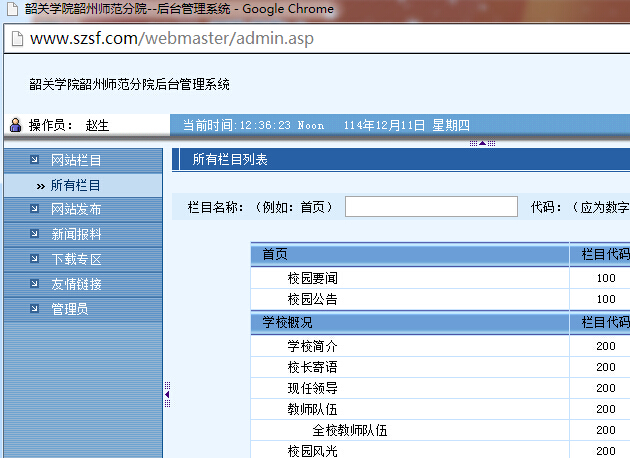Focus the 栏目名称 text input field
Viewport: 630px width, 458px height.
click(431, 207)
